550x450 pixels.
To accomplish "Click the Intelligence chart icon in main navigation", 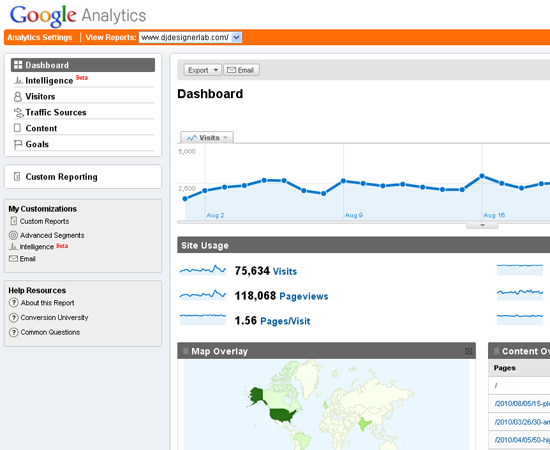I will point(19,81).
